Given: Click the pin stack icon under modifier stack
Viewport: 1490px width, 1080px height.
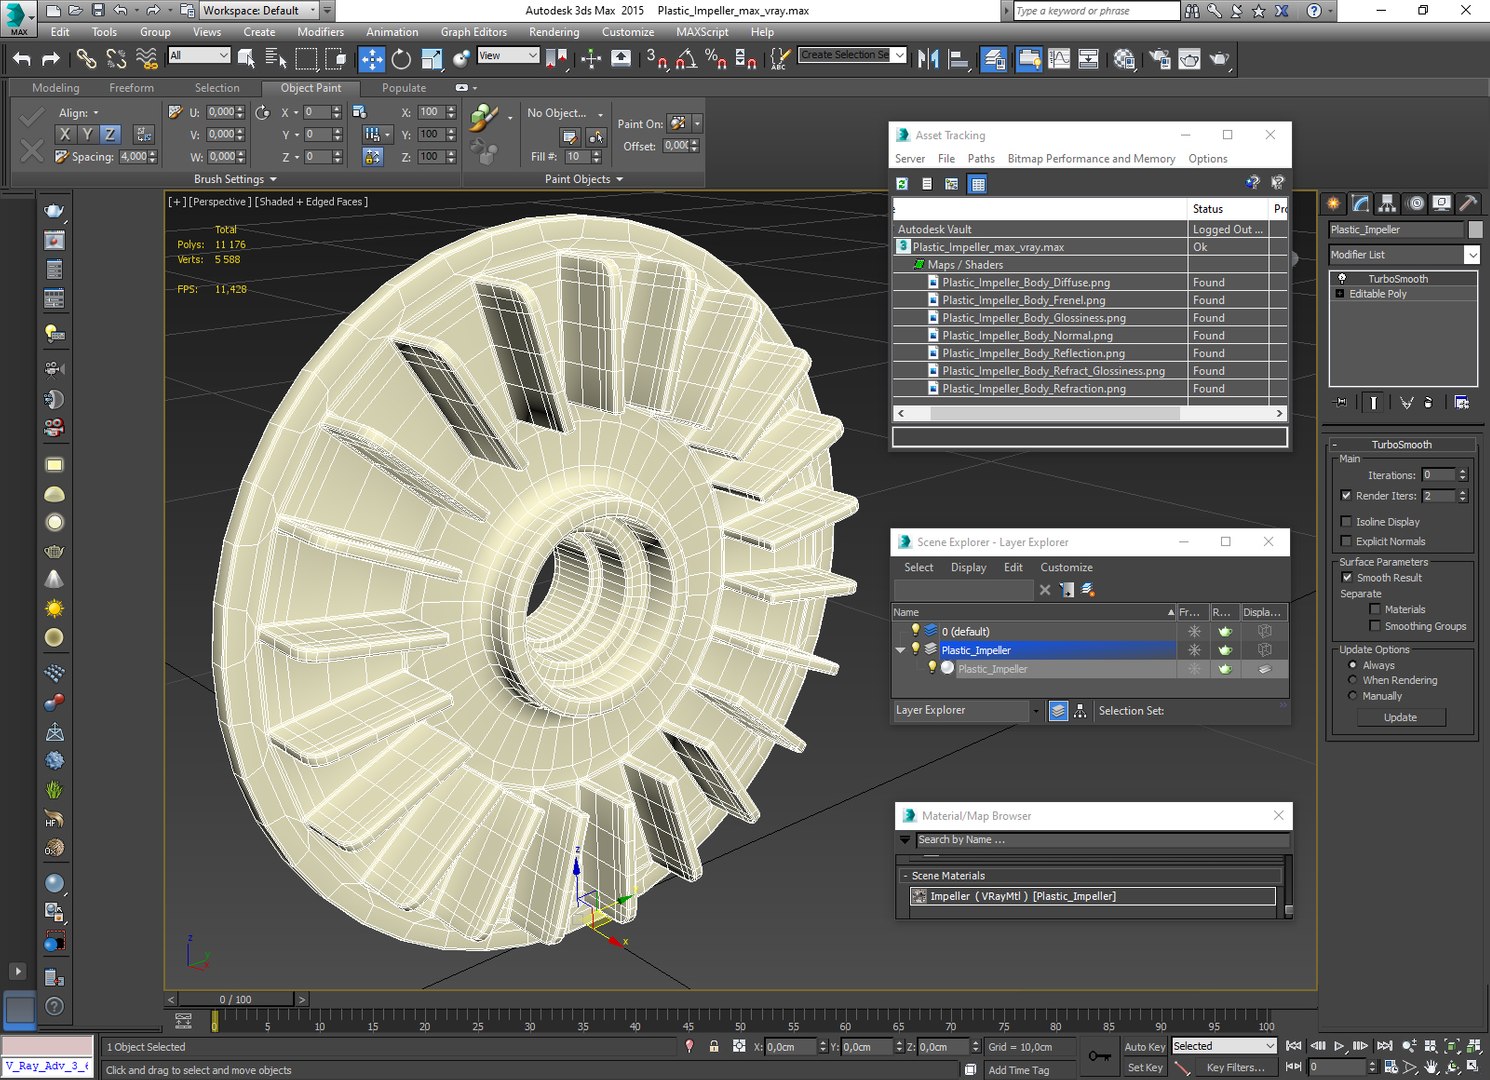Looking at the screenshot, I should 1340,402.
